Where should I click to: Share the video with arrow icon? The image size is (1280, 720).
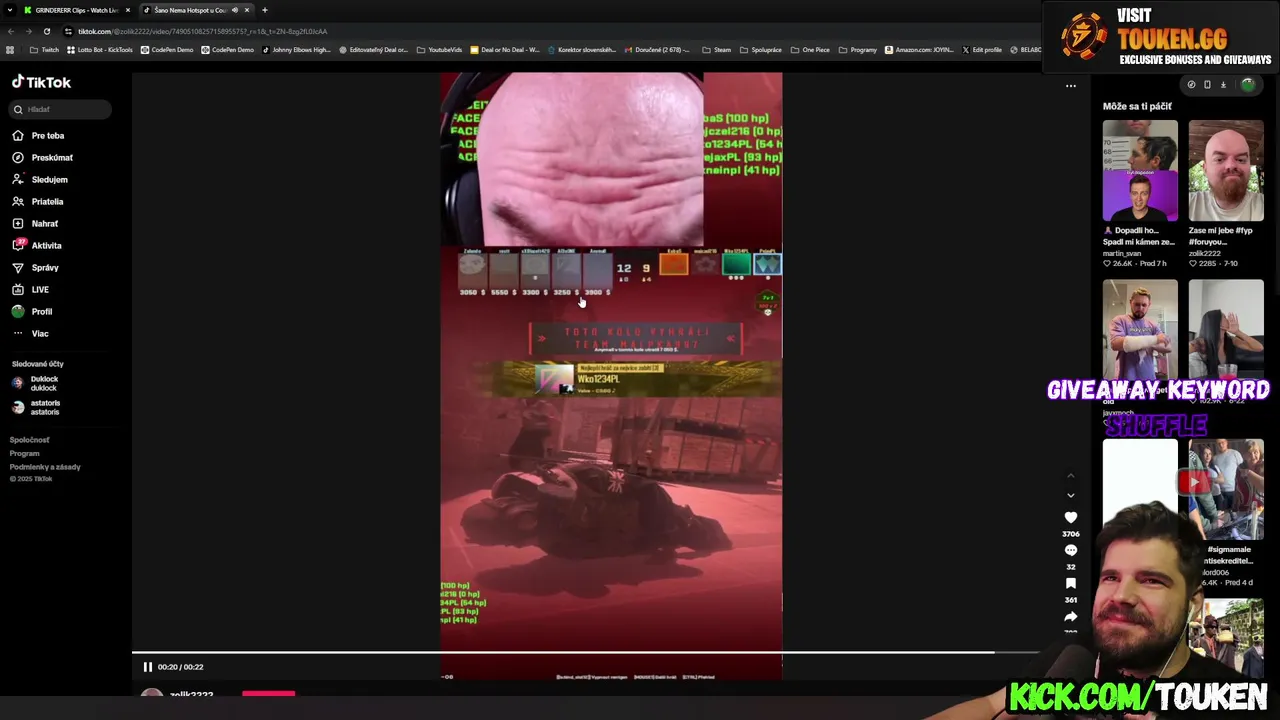tap(1070, 616)
